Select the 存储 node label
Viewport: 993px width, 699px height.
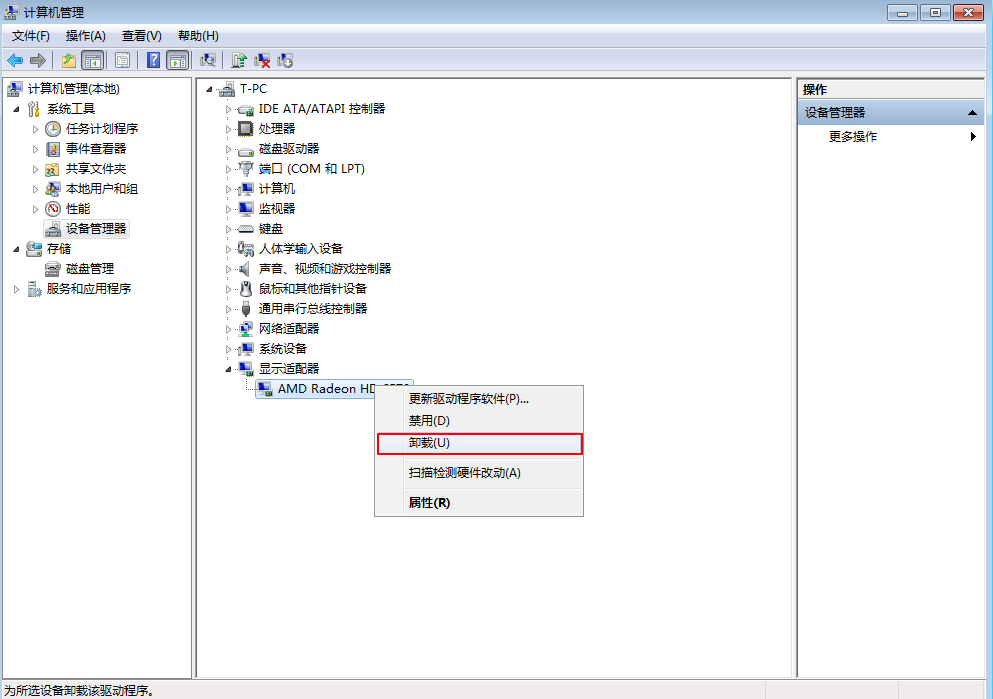pos(59,249)
